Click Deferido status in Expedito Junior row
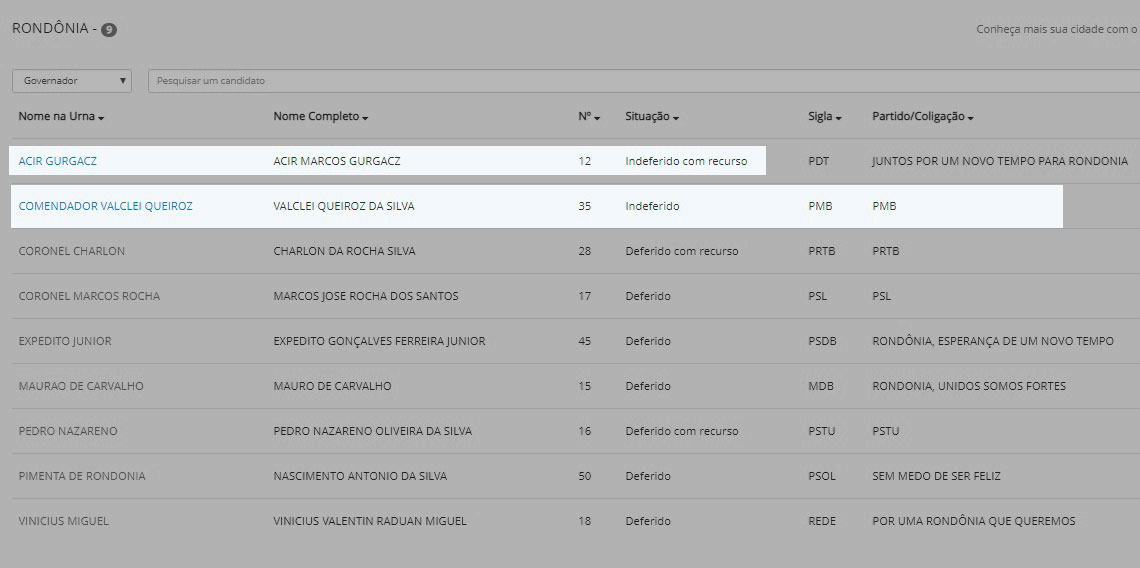 coord(648,341)
